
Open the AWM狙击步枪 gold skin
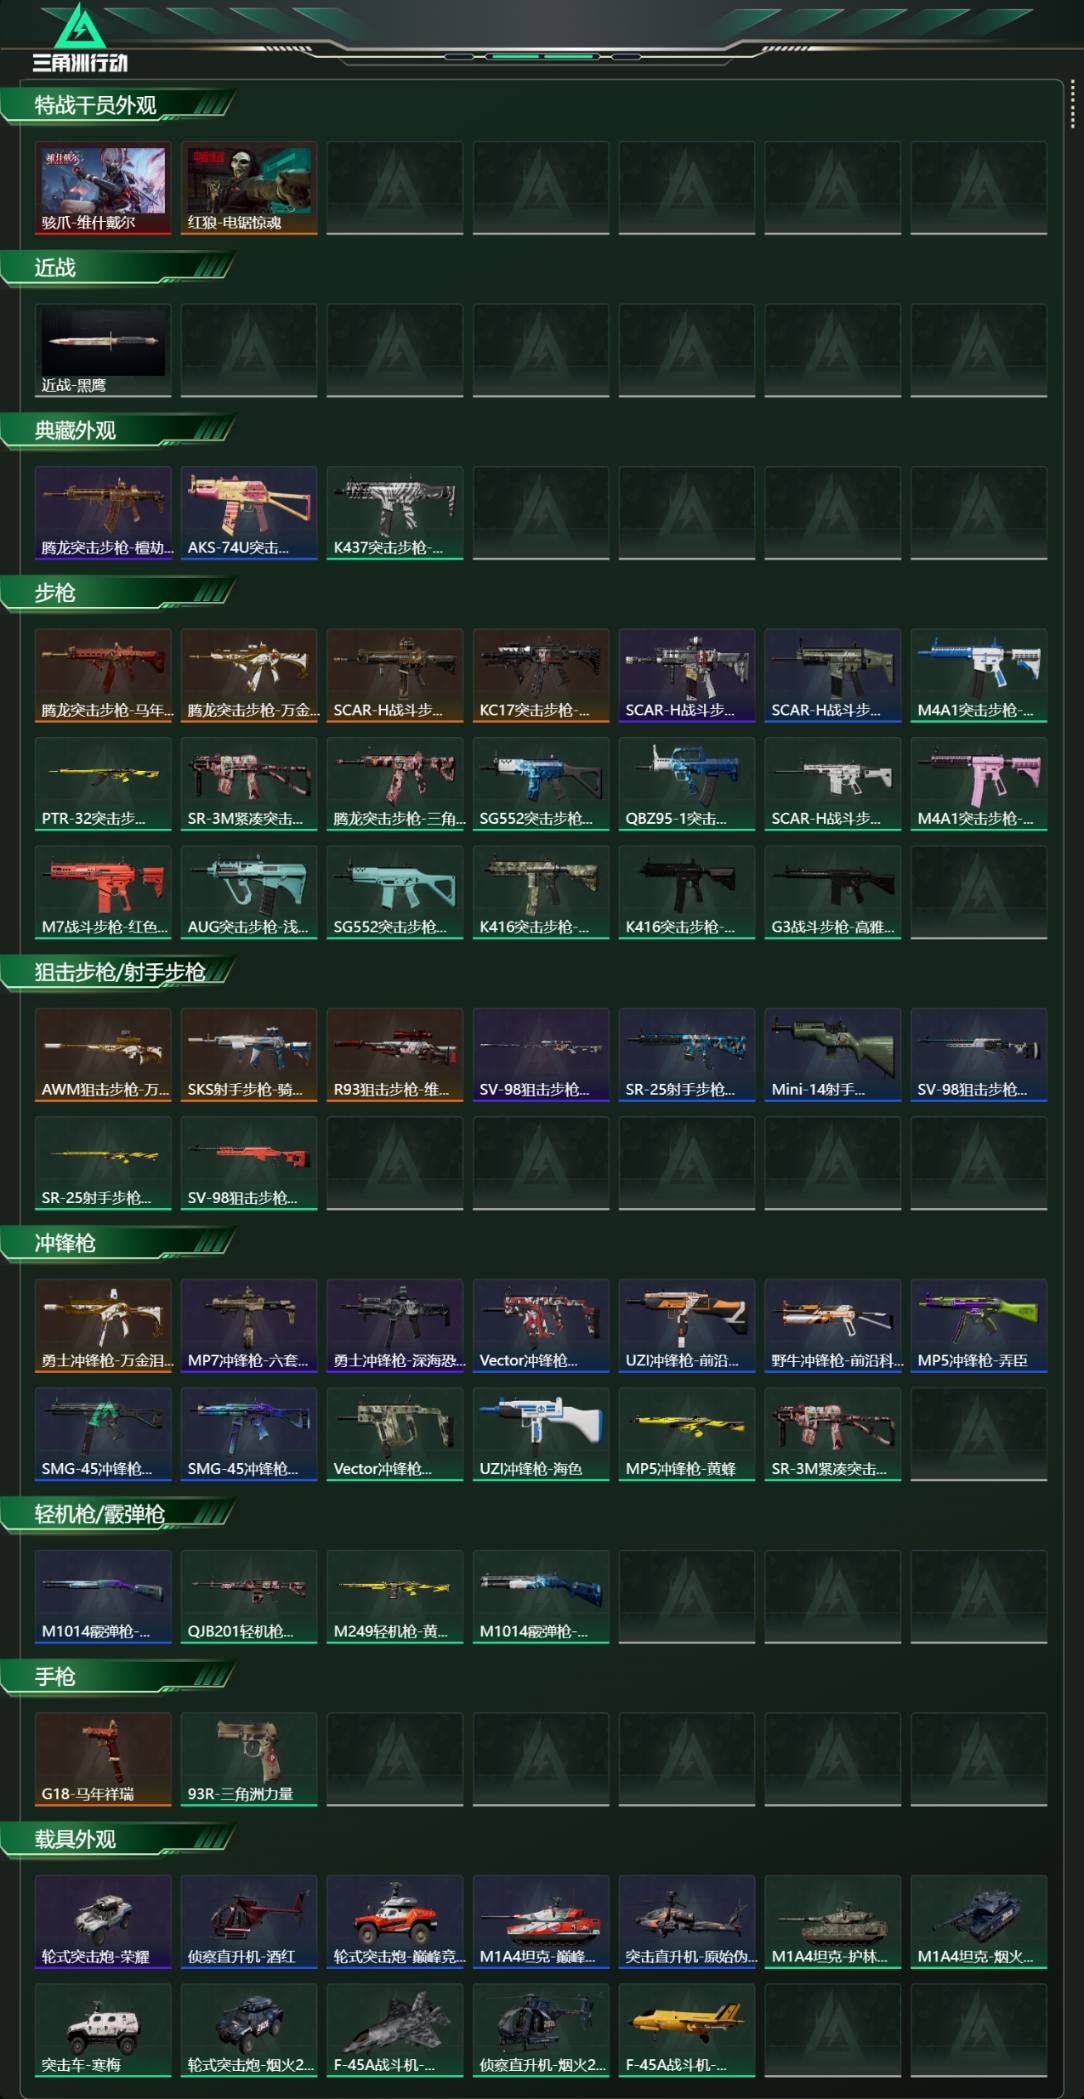(x=103, y=1055)
